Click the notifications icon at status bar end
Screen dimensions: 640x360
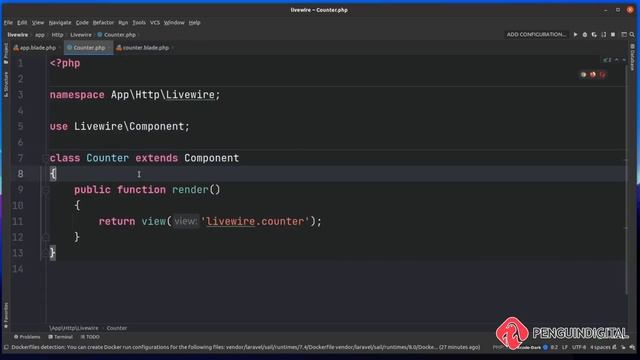click(632, 347)
